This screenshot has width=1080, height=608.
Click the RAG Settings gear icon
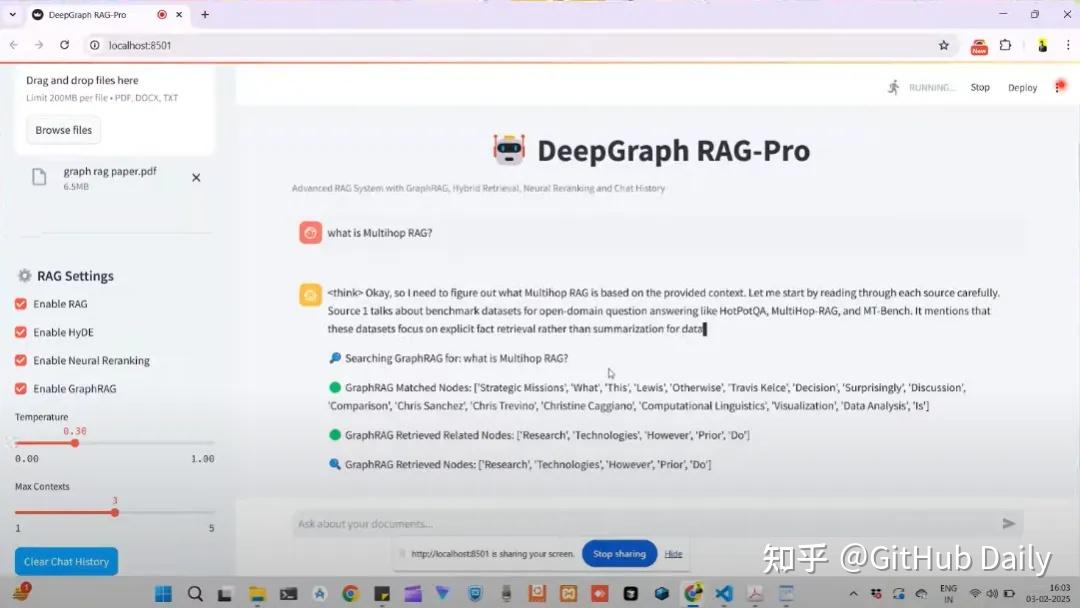[22, 276]
